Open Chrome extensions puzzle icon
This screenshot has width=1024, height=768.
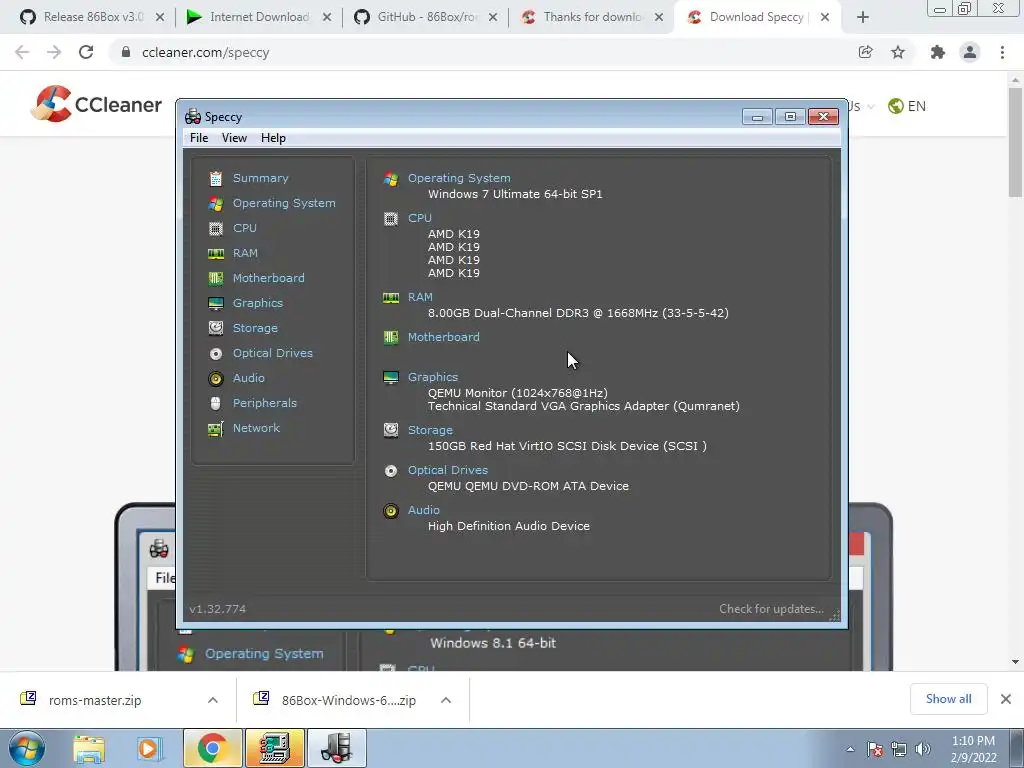(938, 52)
